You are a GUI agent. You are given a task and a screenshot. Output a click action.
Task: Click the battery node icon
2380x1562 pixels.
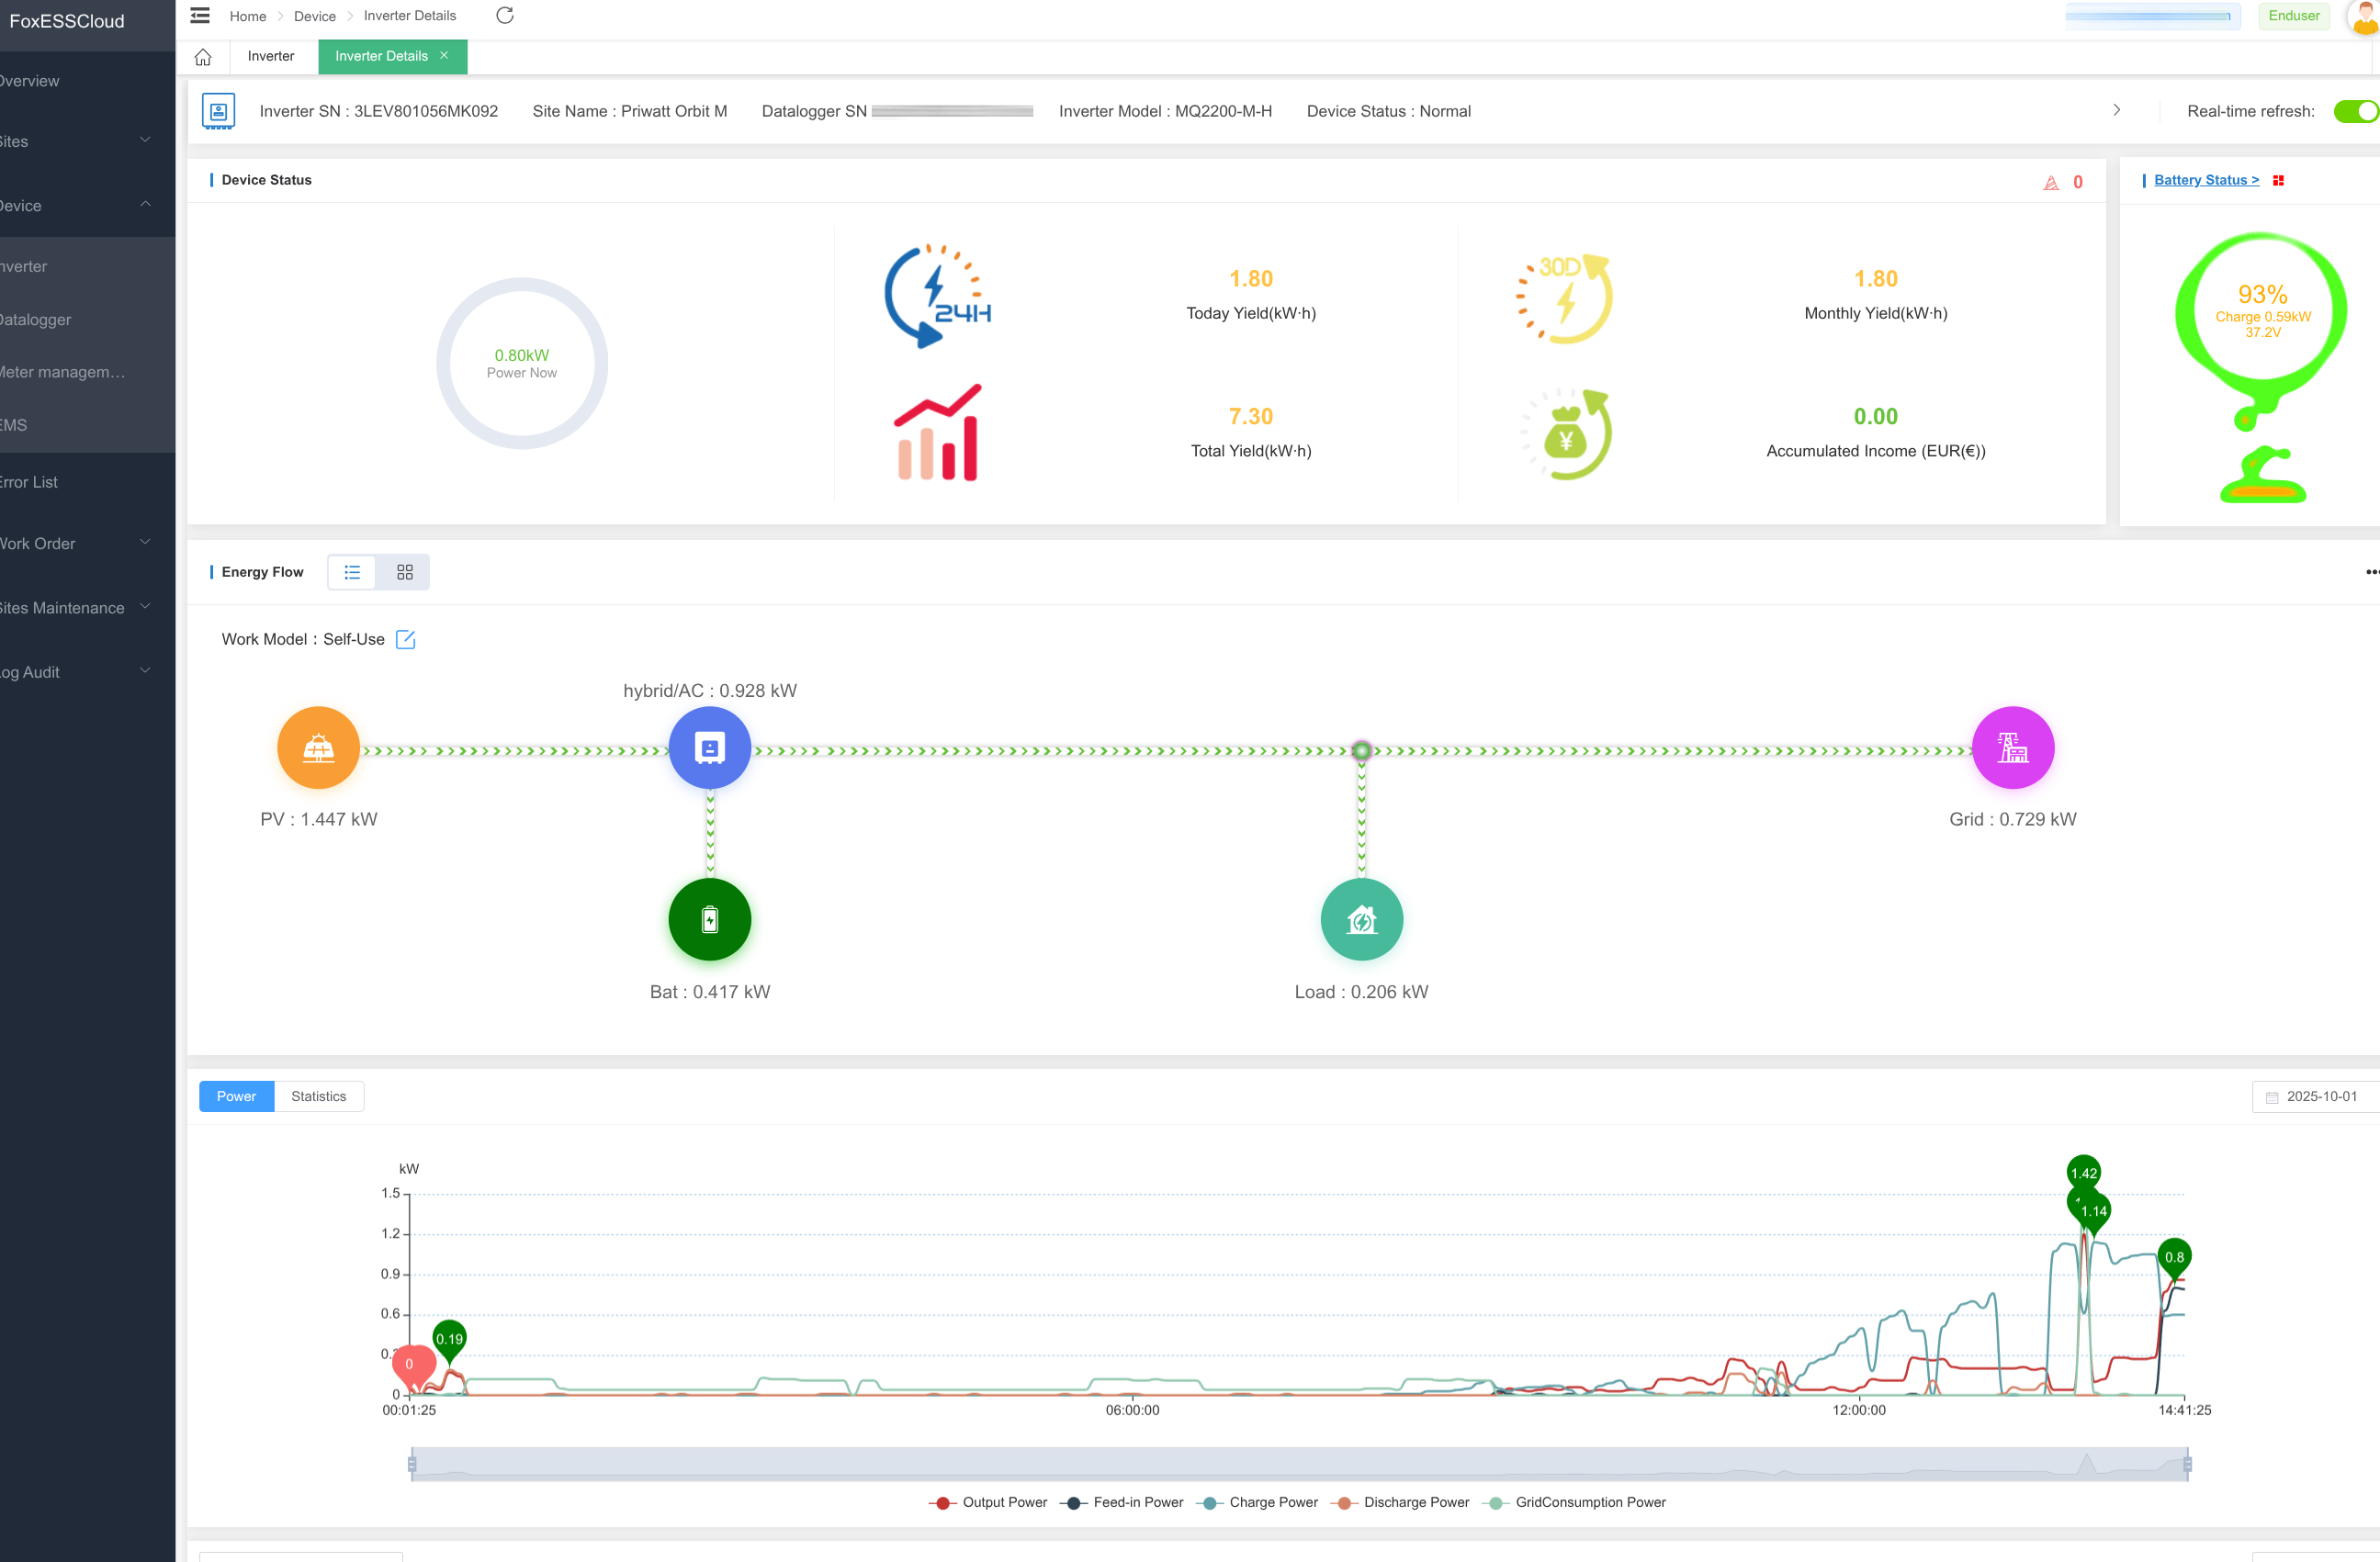[709, 919]
